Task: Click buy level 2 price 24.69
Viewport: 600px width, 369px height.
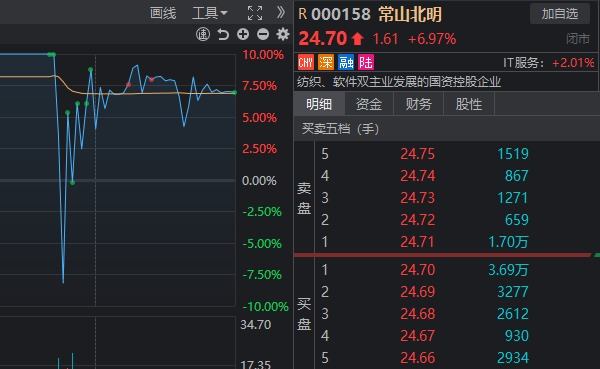Action: (417, 292)
